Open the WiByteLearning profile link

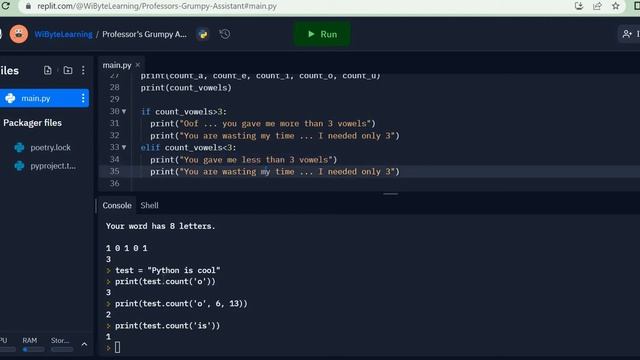point(63,34)
